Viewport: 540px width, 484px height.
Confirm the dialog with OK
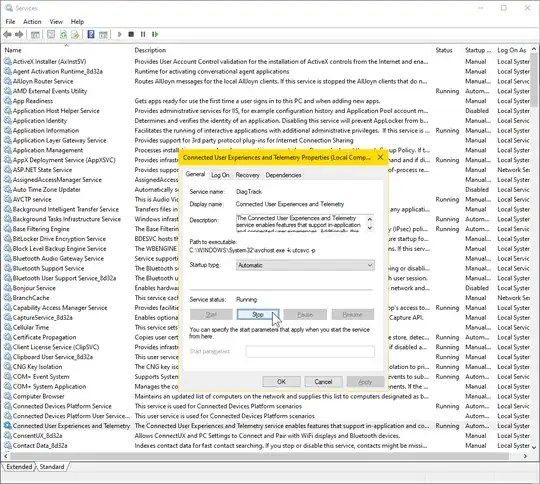(281, 382)
